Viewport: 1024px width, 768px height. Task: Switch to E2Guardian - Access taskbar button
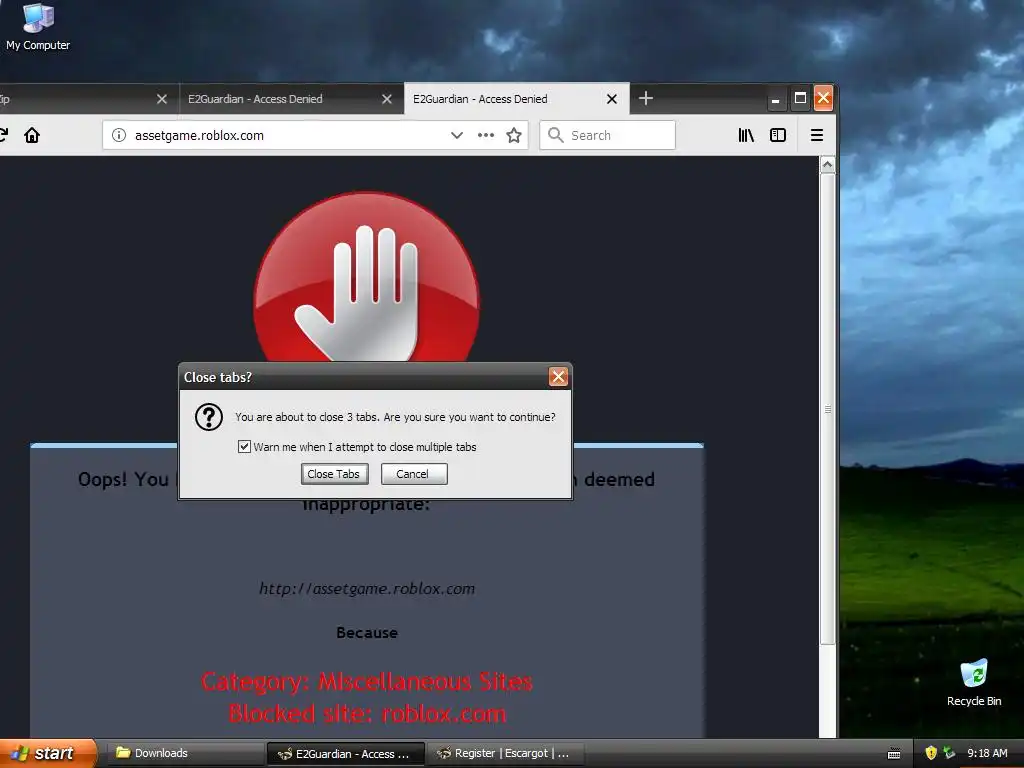coord(346,754)
